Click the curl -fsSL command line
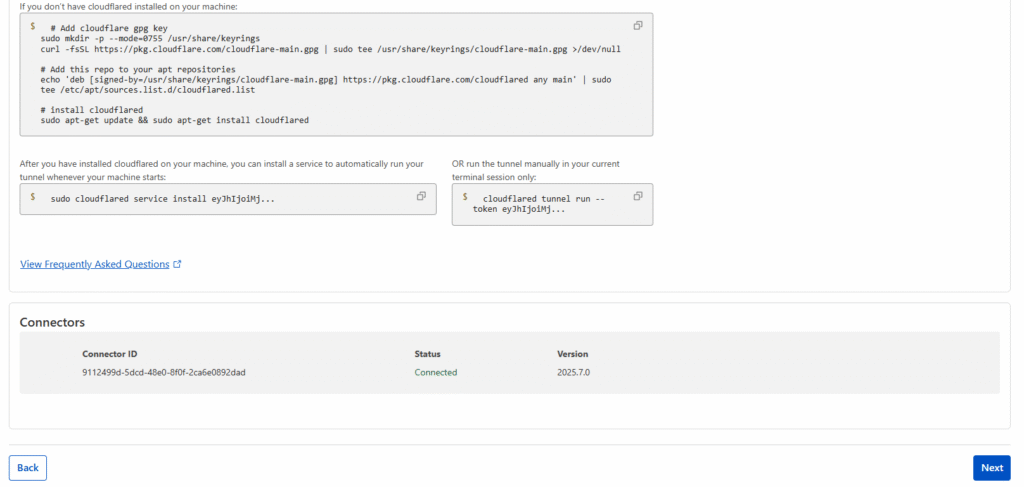Viewport: 1024px width, 487px height. 330,49
